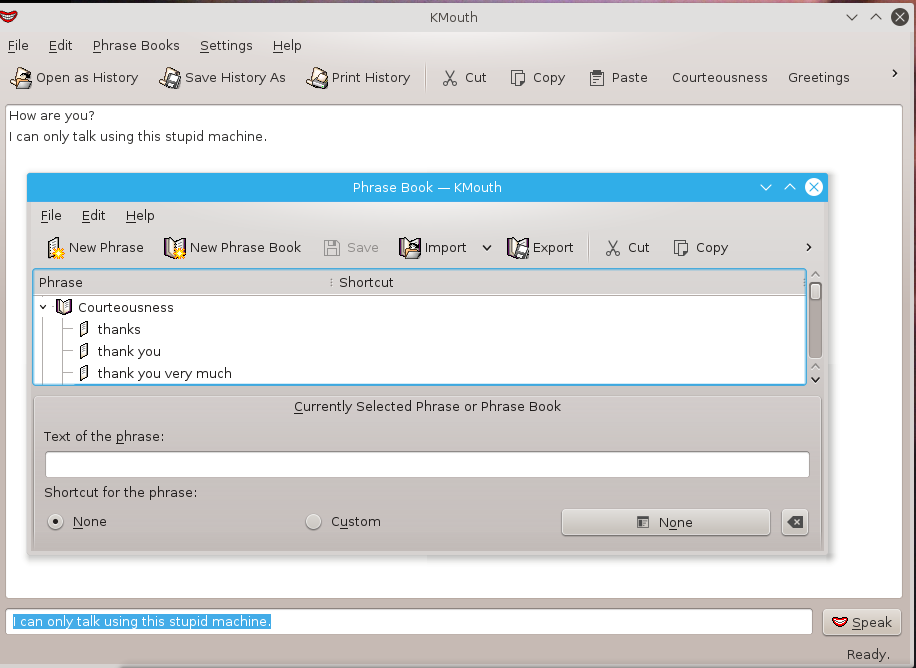Create a New Phrase
Screen dimensions: 916x668
95,248
